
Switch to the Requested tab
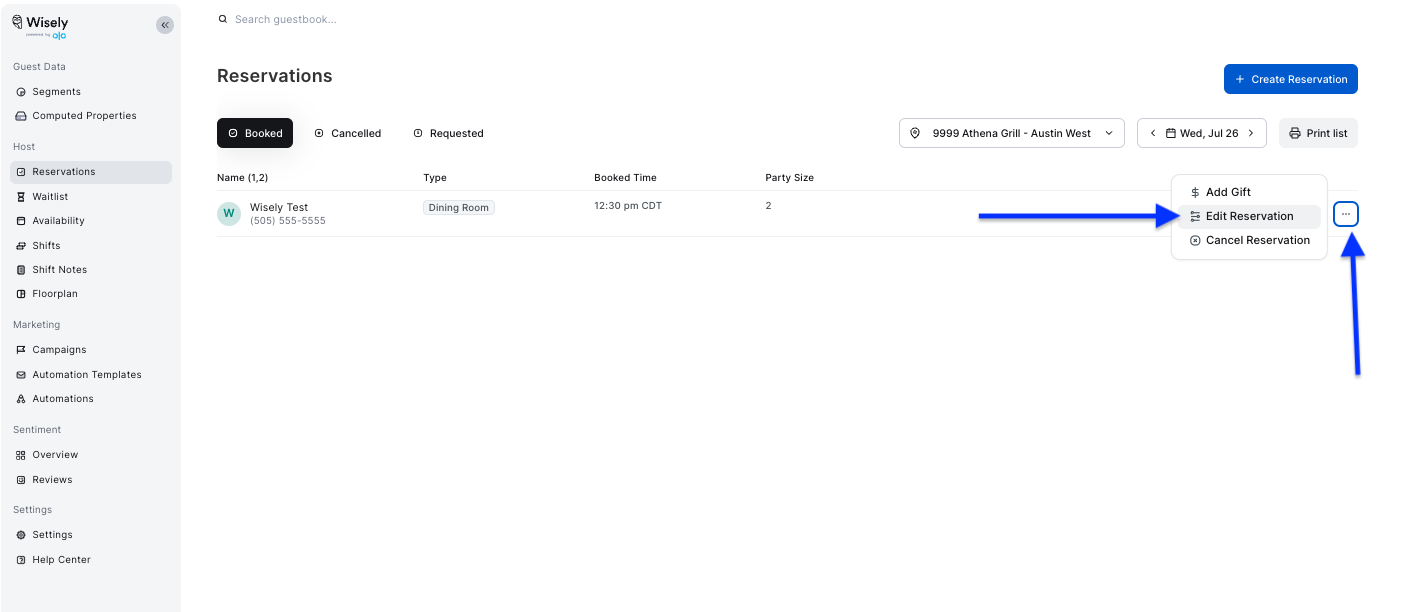(448, 133)
